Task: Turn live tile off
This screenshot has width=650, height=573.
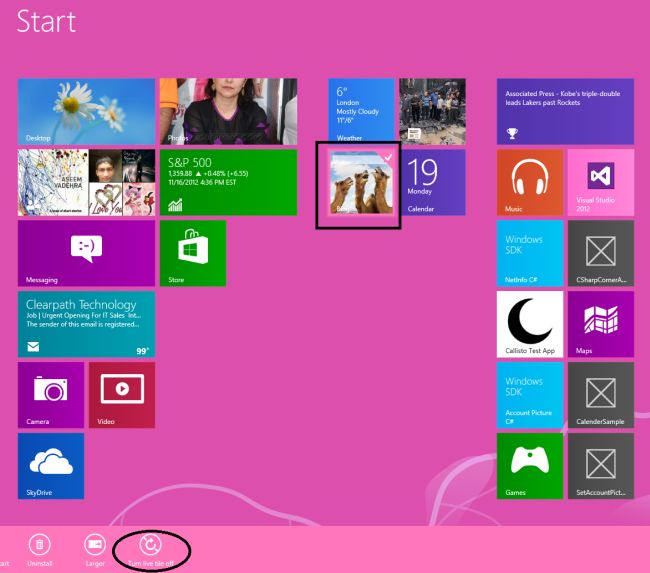Action: [151, 551]
